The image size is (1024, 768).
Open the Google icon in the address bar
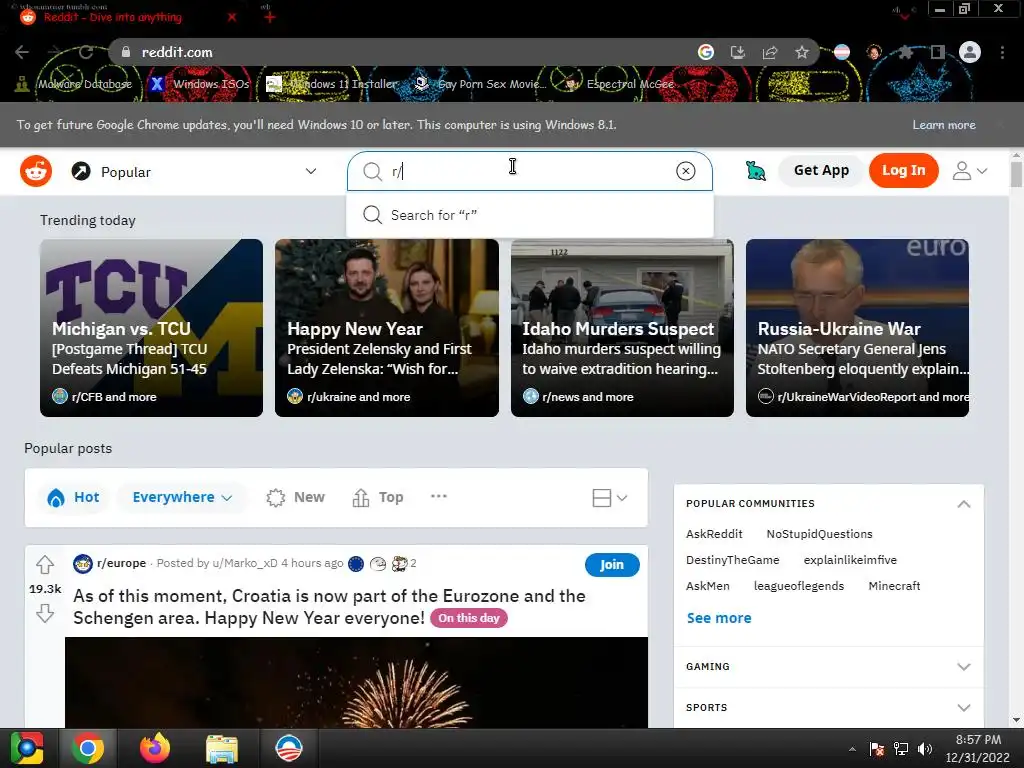tap(705, 52)
